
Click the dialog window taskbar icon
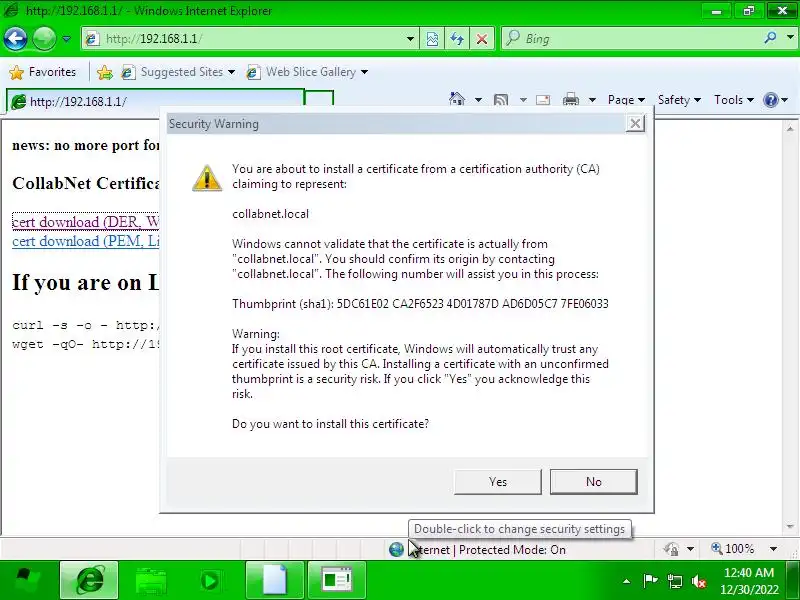pyautogui.click(x=336, y=580)
